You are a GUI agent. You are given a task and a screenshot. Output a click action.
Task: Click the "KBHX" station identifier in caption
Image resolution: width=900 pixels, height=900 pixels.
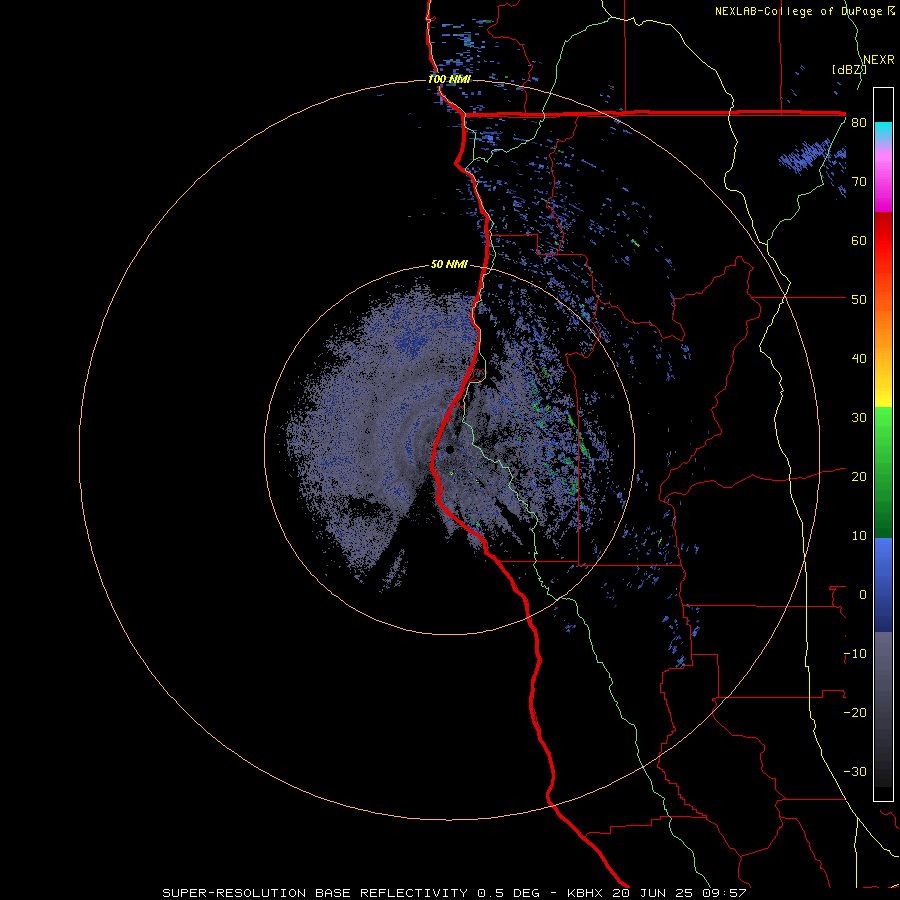click(x=587, y=893)
